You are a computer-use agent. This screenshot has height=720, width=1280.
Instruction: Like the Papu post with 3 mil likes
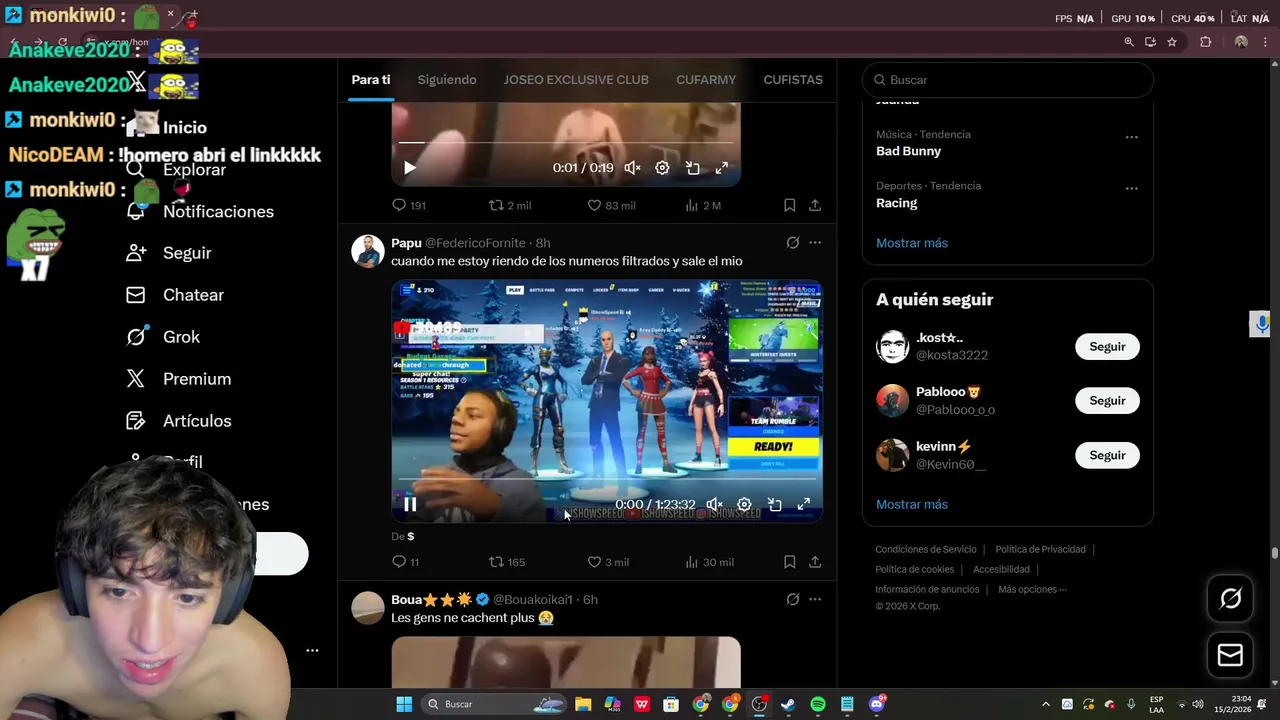(x=608, y=562)
